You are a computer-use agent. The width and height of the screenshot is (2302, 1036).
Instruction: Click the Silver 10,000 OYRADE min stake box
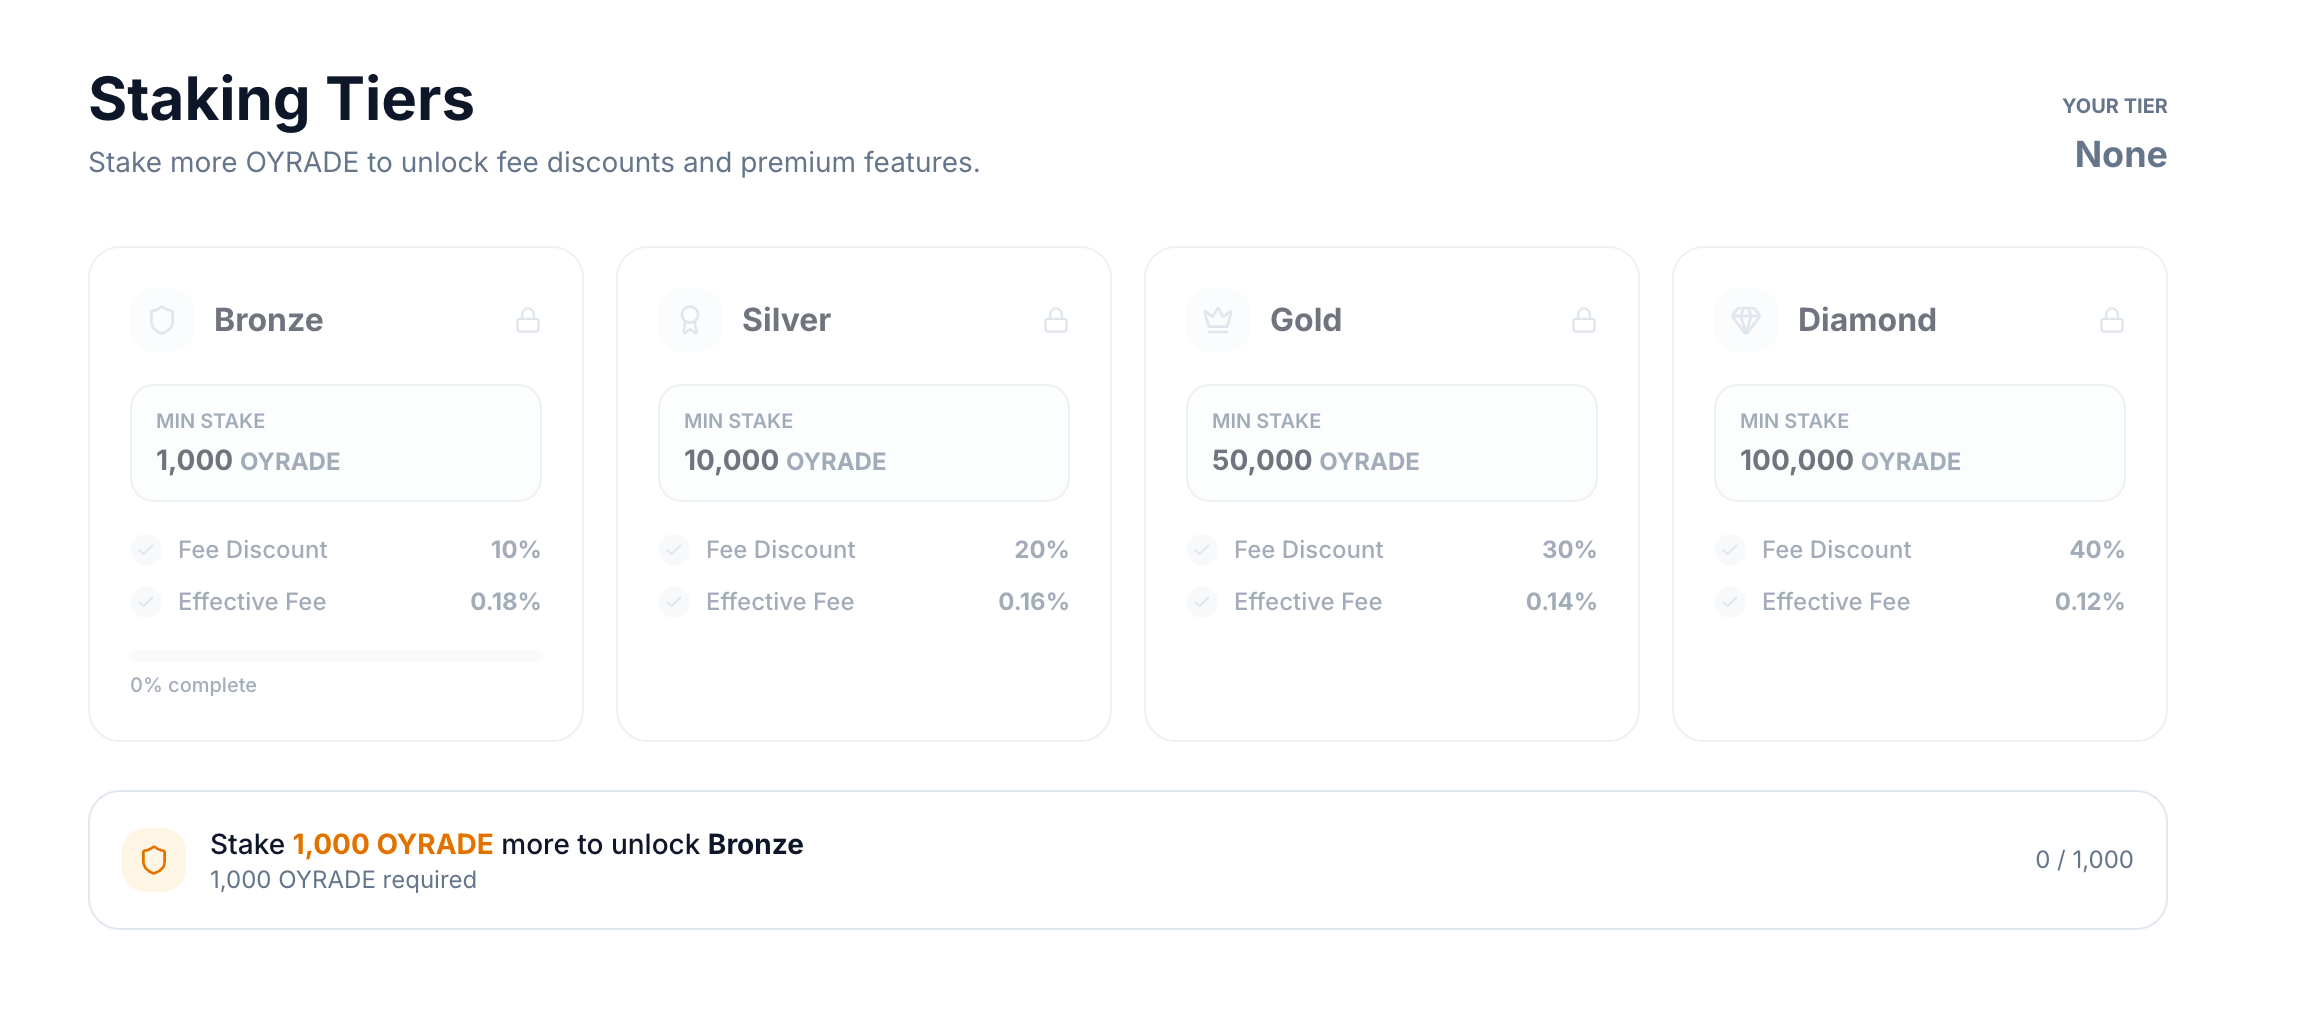tap(864, 443)
